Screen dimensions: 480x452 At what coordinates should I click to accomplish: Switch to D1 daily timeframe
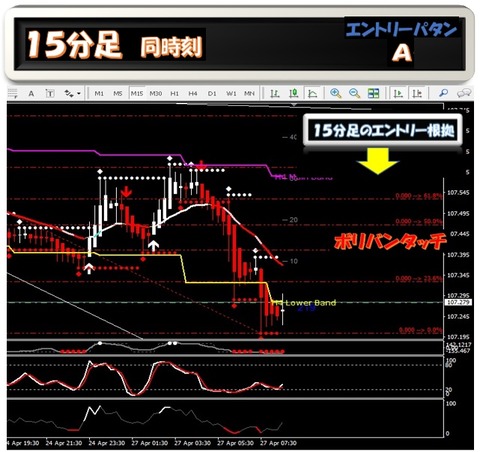coord(212,94)
